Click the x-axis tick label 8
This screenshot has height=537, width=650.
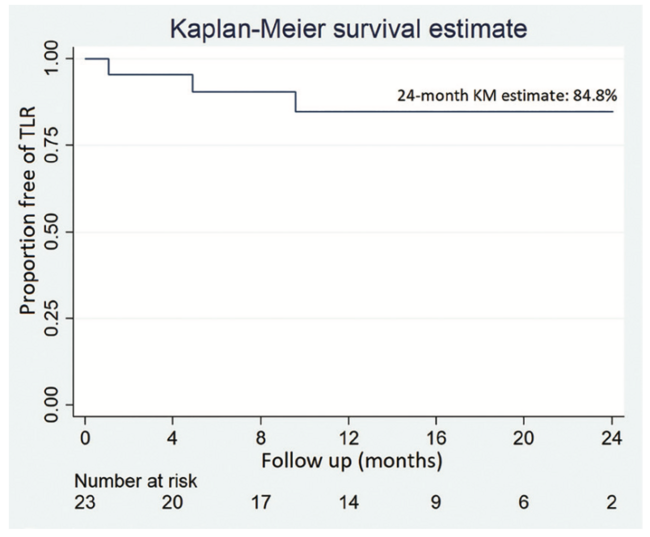(261, 439)
